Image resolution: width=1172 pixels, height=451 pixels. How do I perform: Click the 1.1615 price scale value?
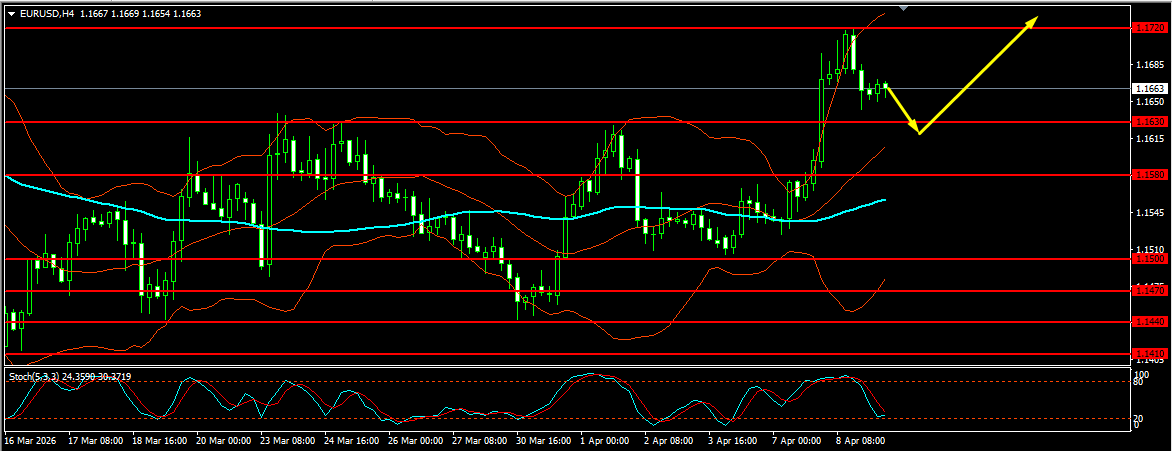tap(1148, 138)
